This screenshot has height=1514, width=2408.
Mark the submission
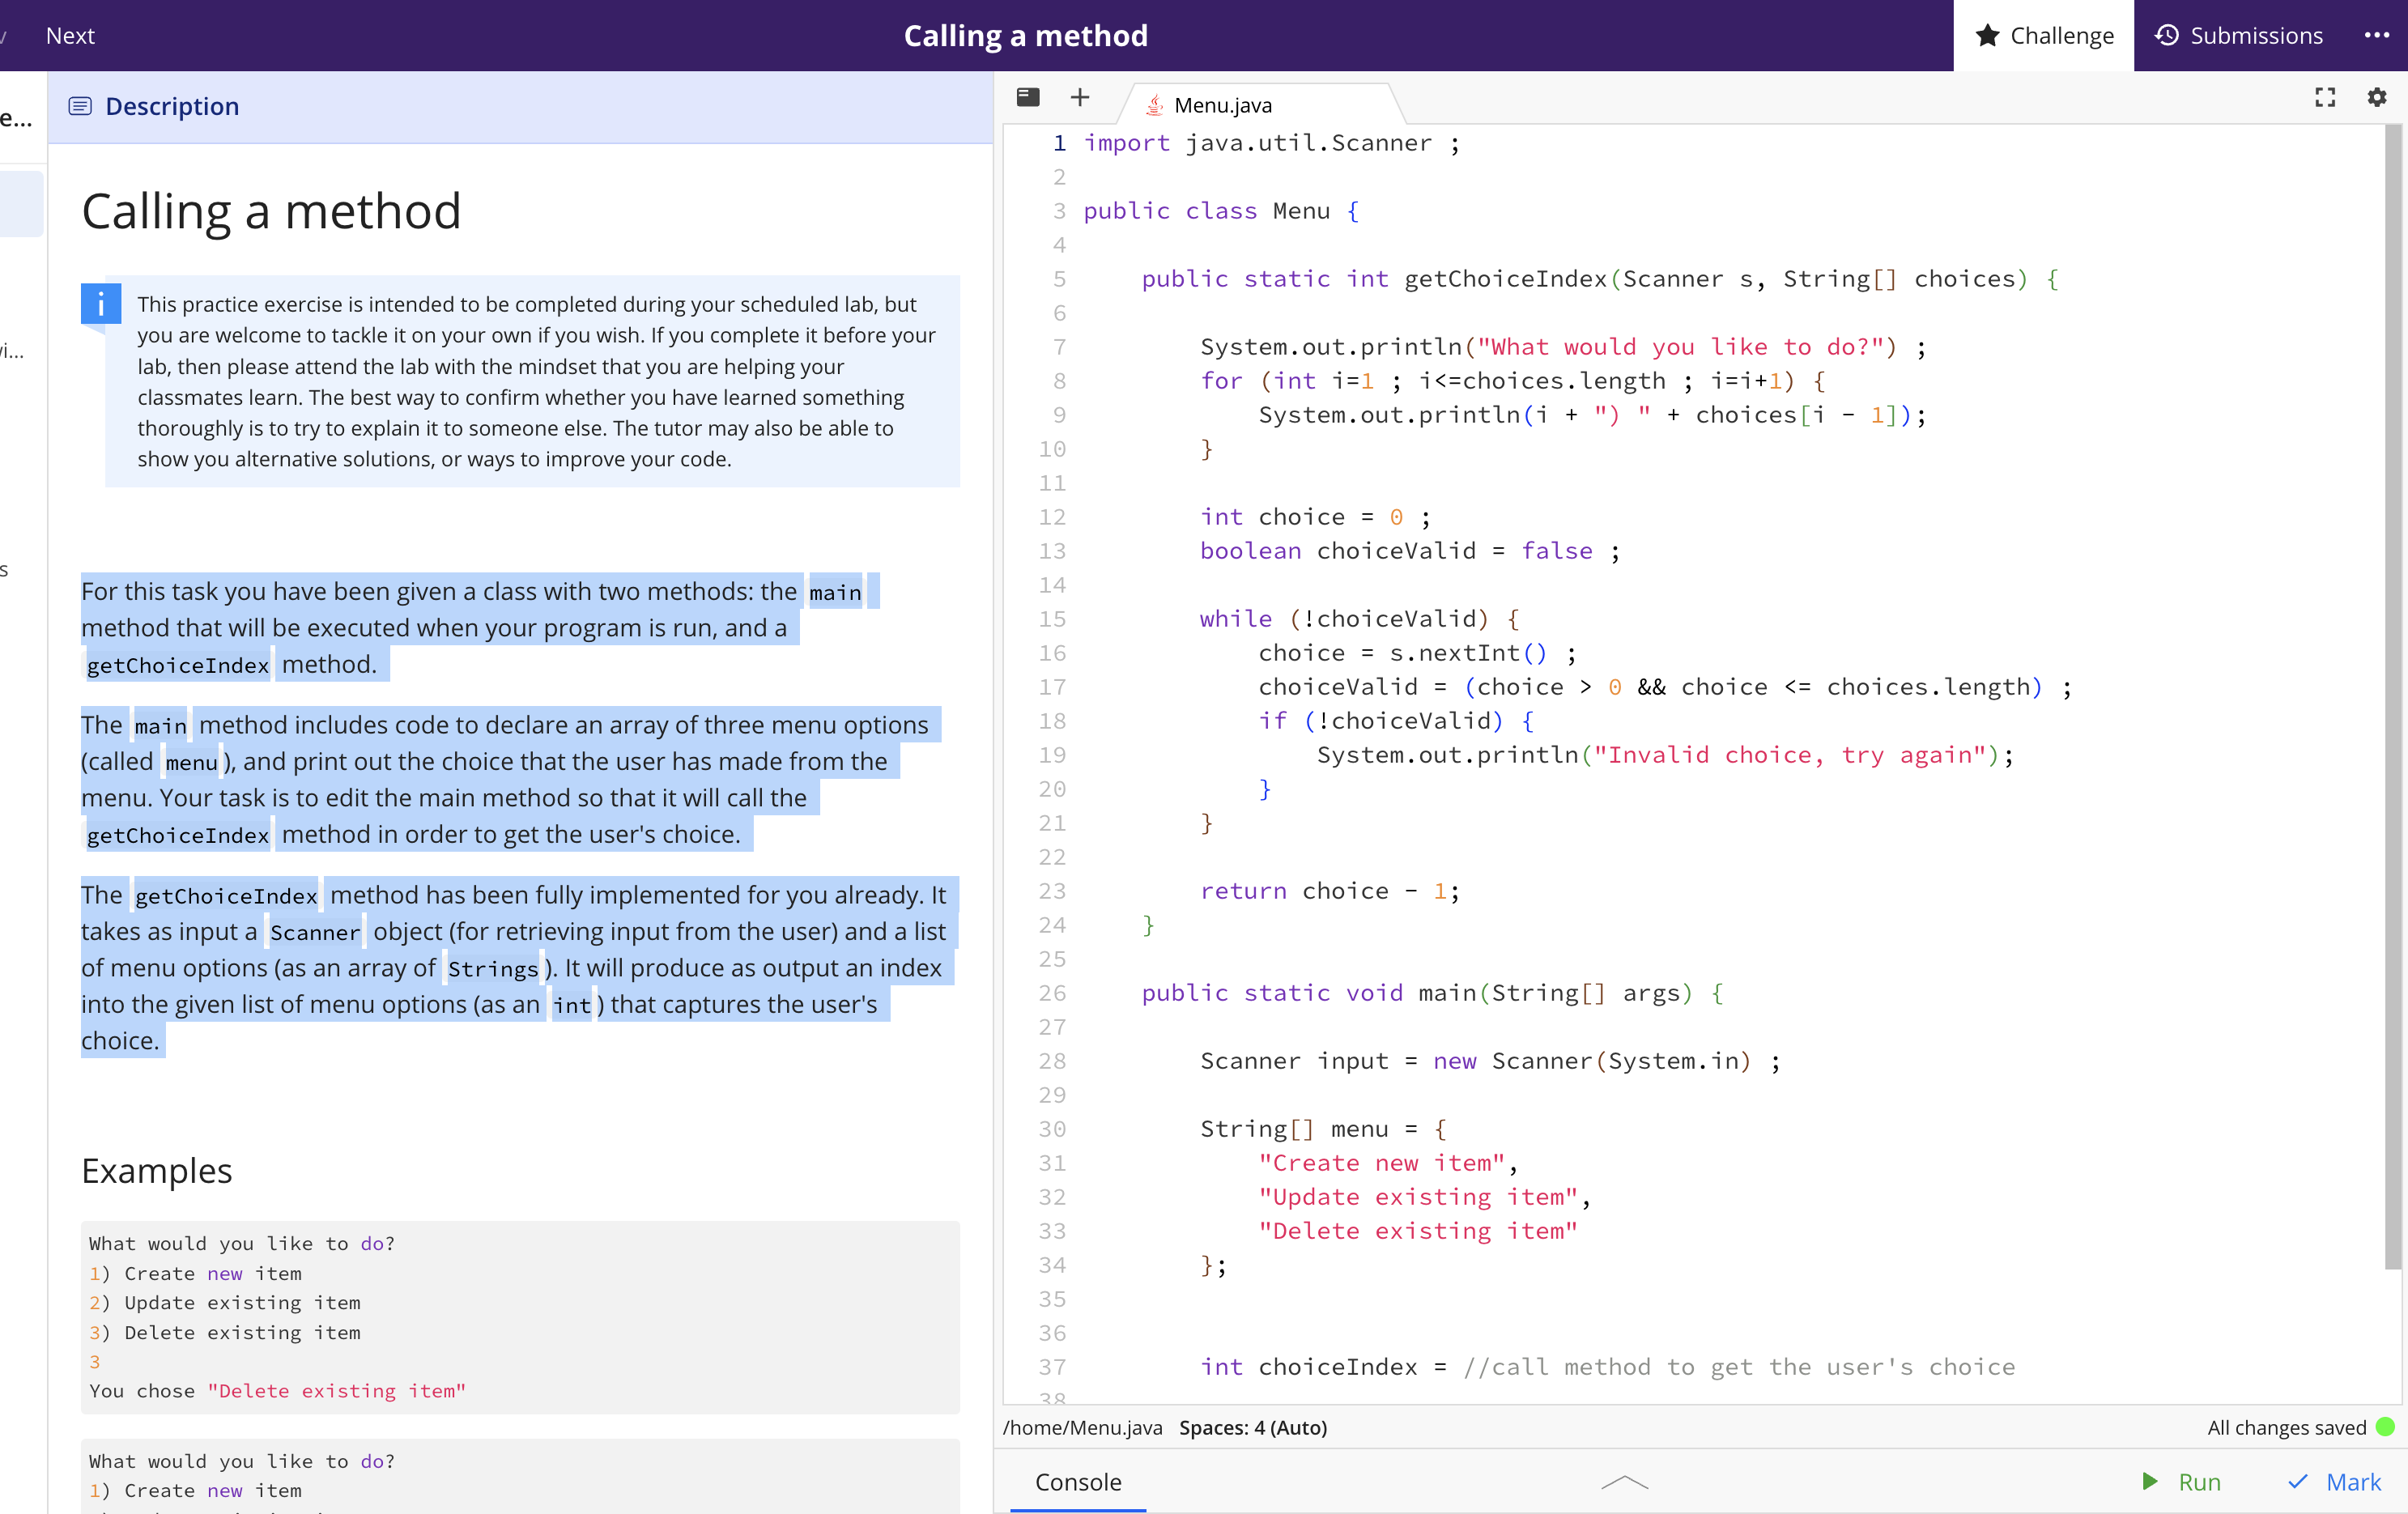point(2334,1481)
